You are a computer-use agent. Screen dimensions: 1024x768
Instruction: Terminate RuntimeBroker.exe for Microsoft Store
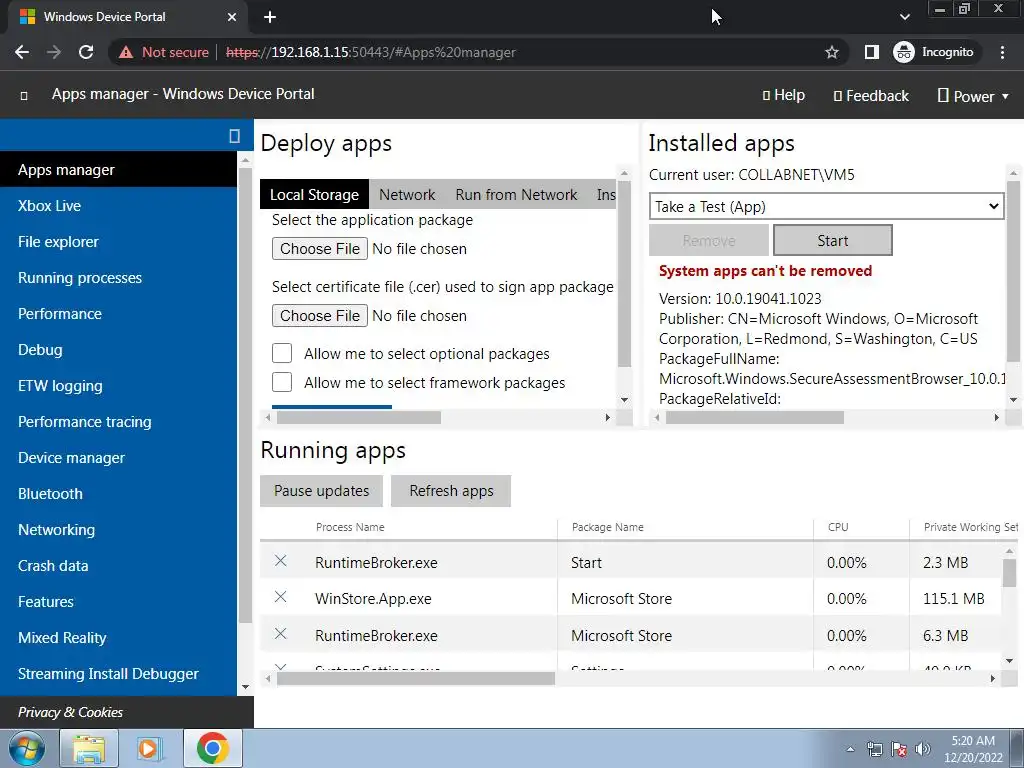[x=281, y=633]
